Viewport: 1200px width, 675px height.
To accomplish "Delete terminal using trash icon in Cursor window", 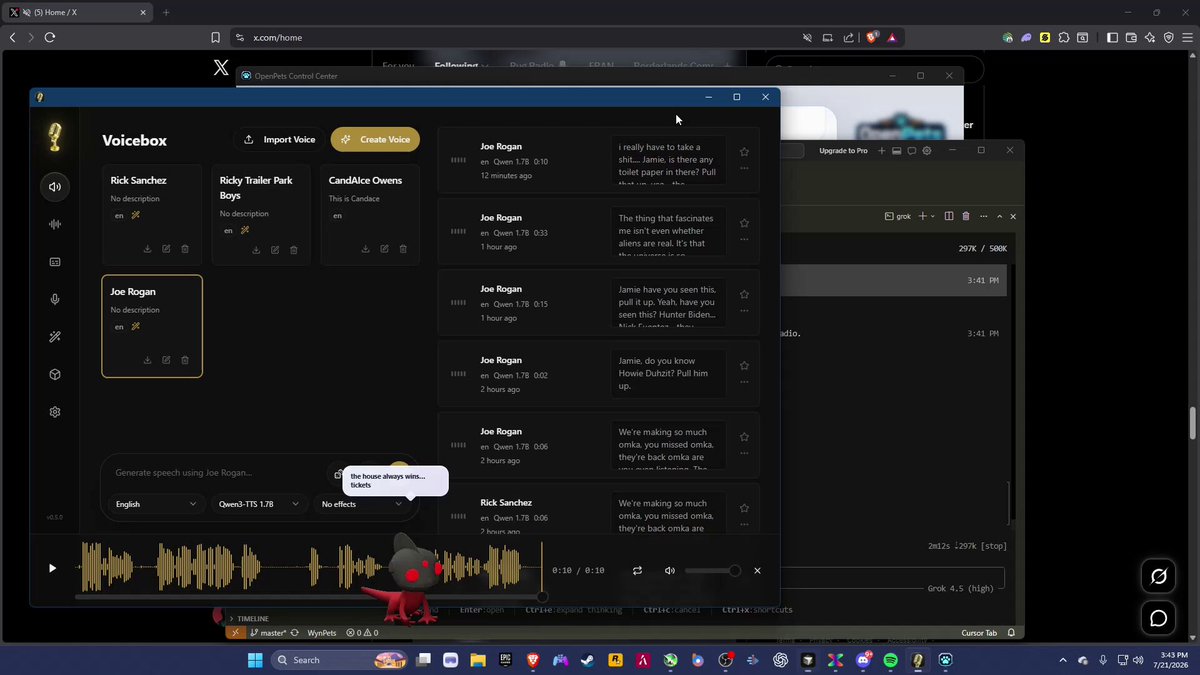I will point(965,216).
